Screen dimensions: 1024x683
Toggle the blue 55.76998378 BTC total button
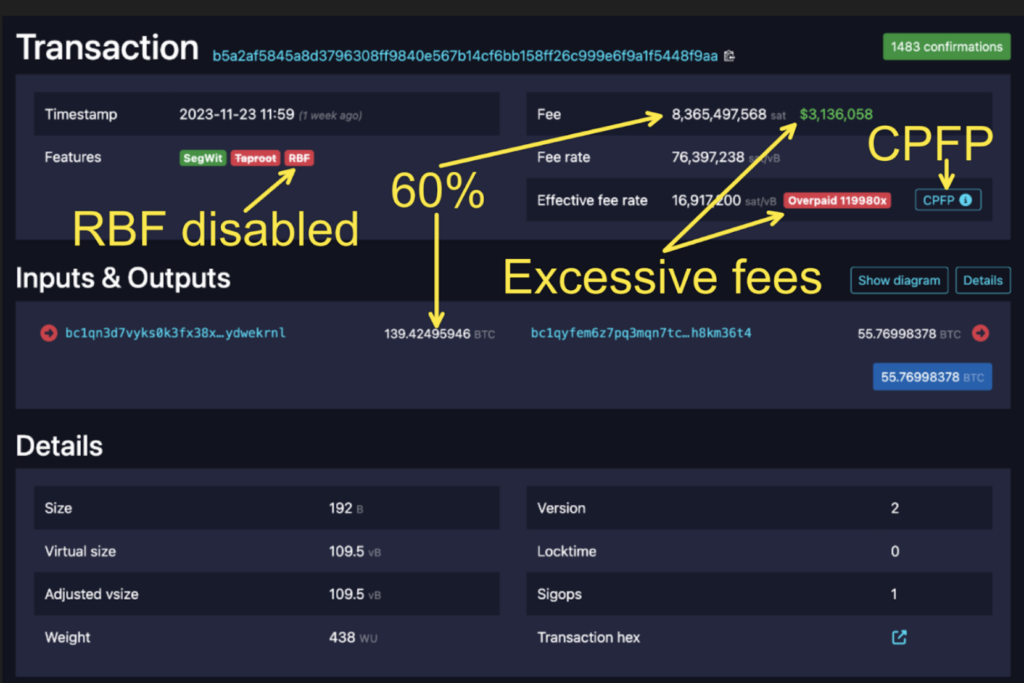tap(931, 377)
